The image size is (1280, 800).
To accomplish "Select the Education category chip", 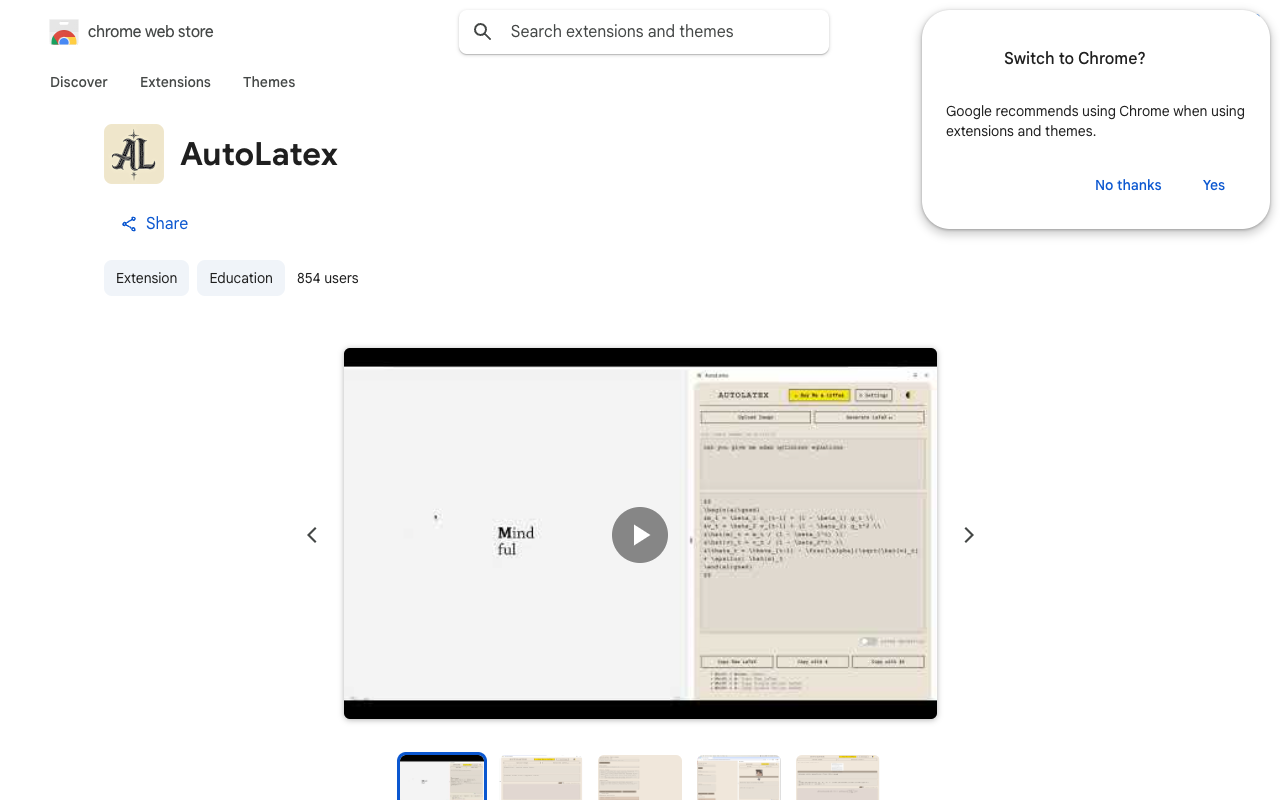I will click(241, 278).
